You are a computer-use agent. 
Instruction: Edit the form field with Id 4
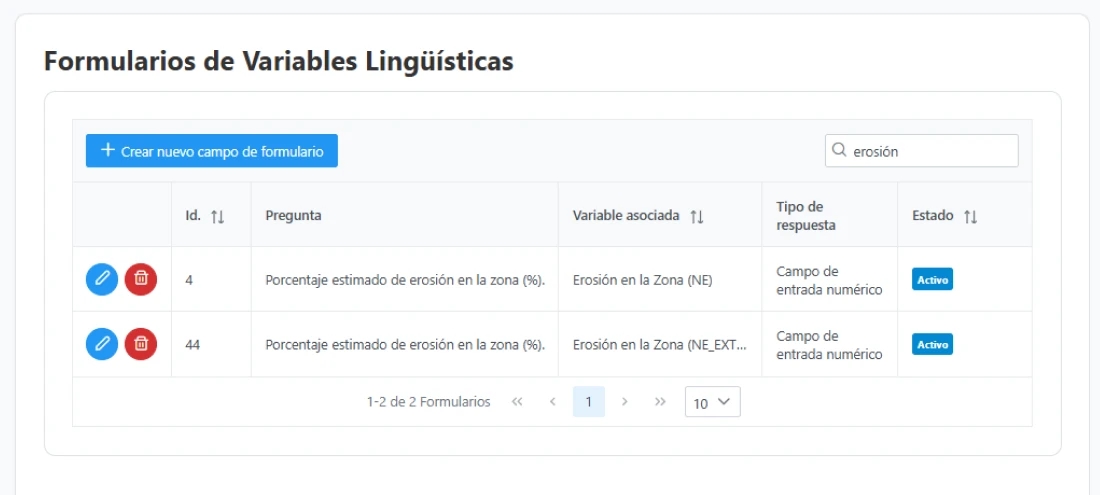(x=101, y=279)
